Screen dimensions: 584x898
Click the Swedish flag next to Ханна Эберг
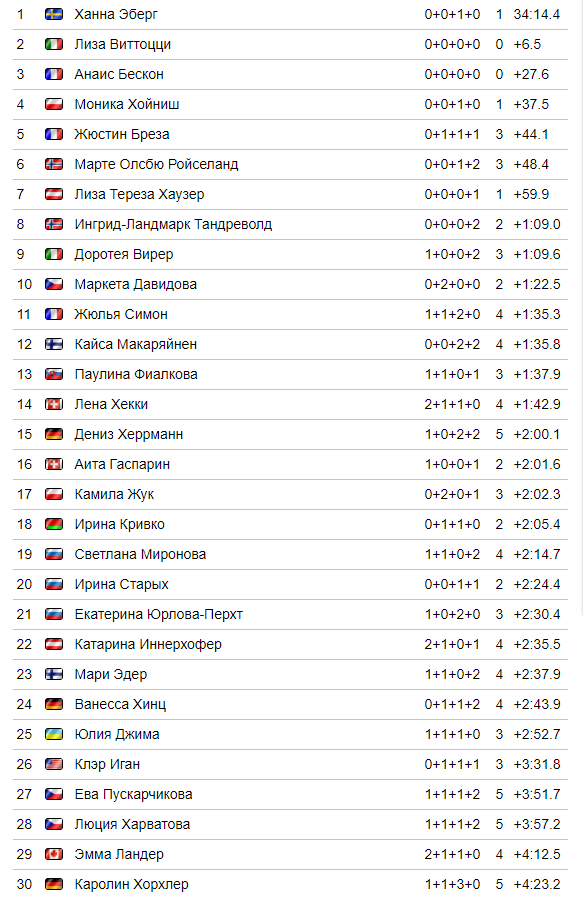coord(54,14)
